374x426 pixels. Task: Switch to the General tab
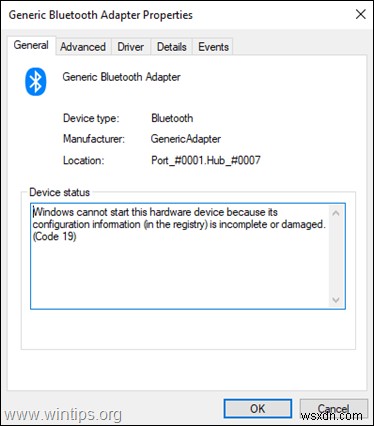(x=31, y=45)
